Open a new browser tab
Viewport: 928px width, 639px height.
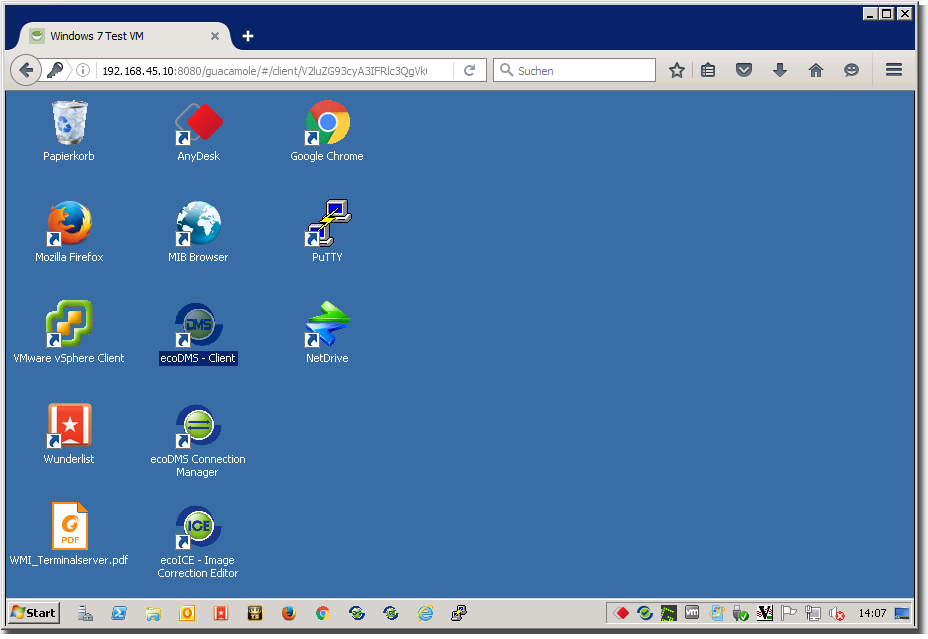pyautogui.click(x=248, y=36)
